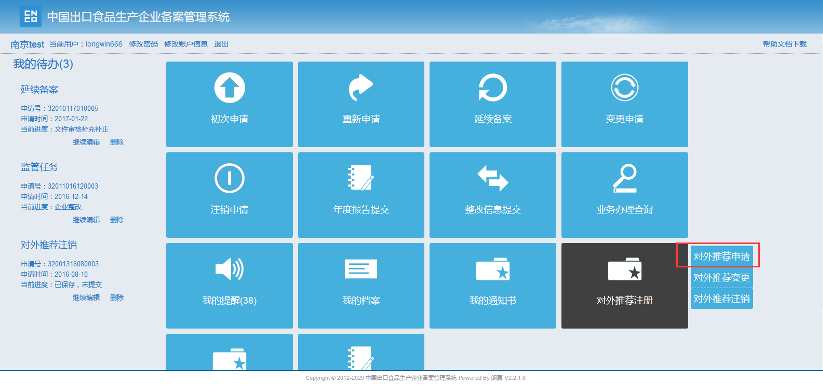This screenshot has width=823, height=386.
Task: Open the 注销申请 power-circle icon
Action: (x=229, y=178)
